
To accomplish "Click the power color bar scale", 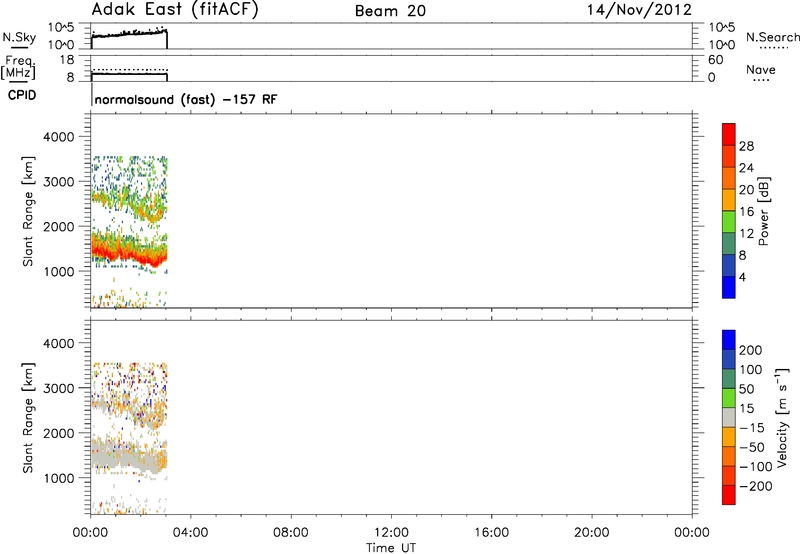I will pyautogui.click(x=729, y=211).
